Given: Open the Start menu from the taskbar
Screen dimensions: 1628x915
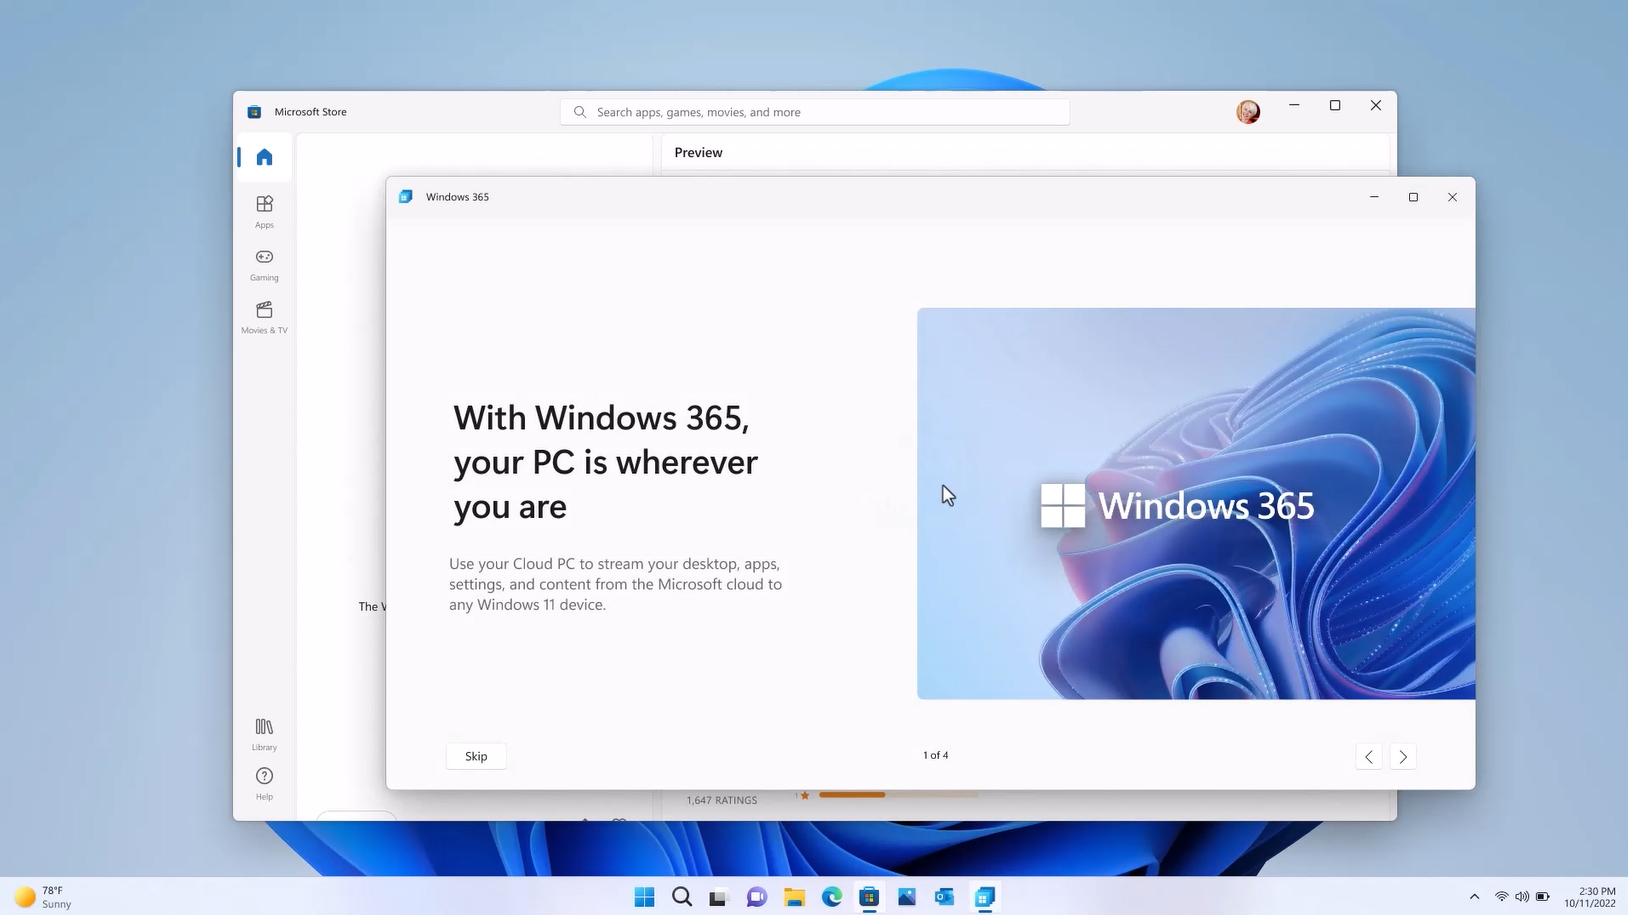Looking at the screenshot, I should (644, 897).
